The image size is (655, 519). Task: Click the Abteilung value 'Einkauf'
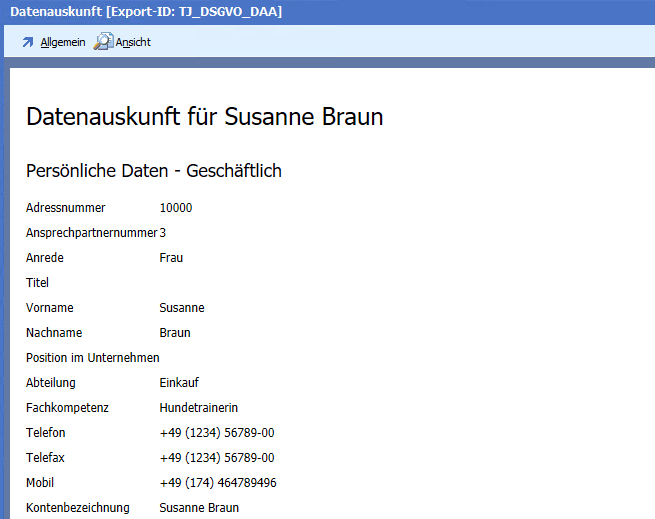pyautogui.click(x=179, y=383)
